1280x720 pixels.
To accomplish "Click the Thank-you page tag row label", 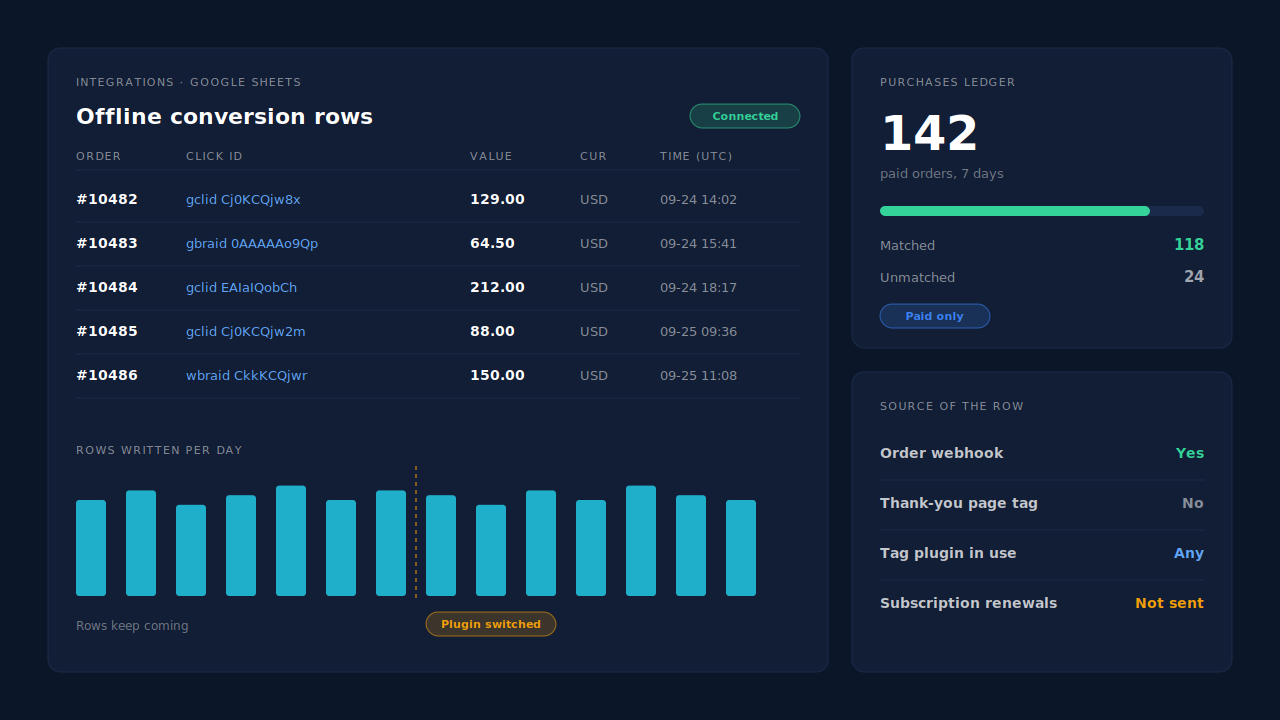I will pyautogui.click(x=959, y=503).
